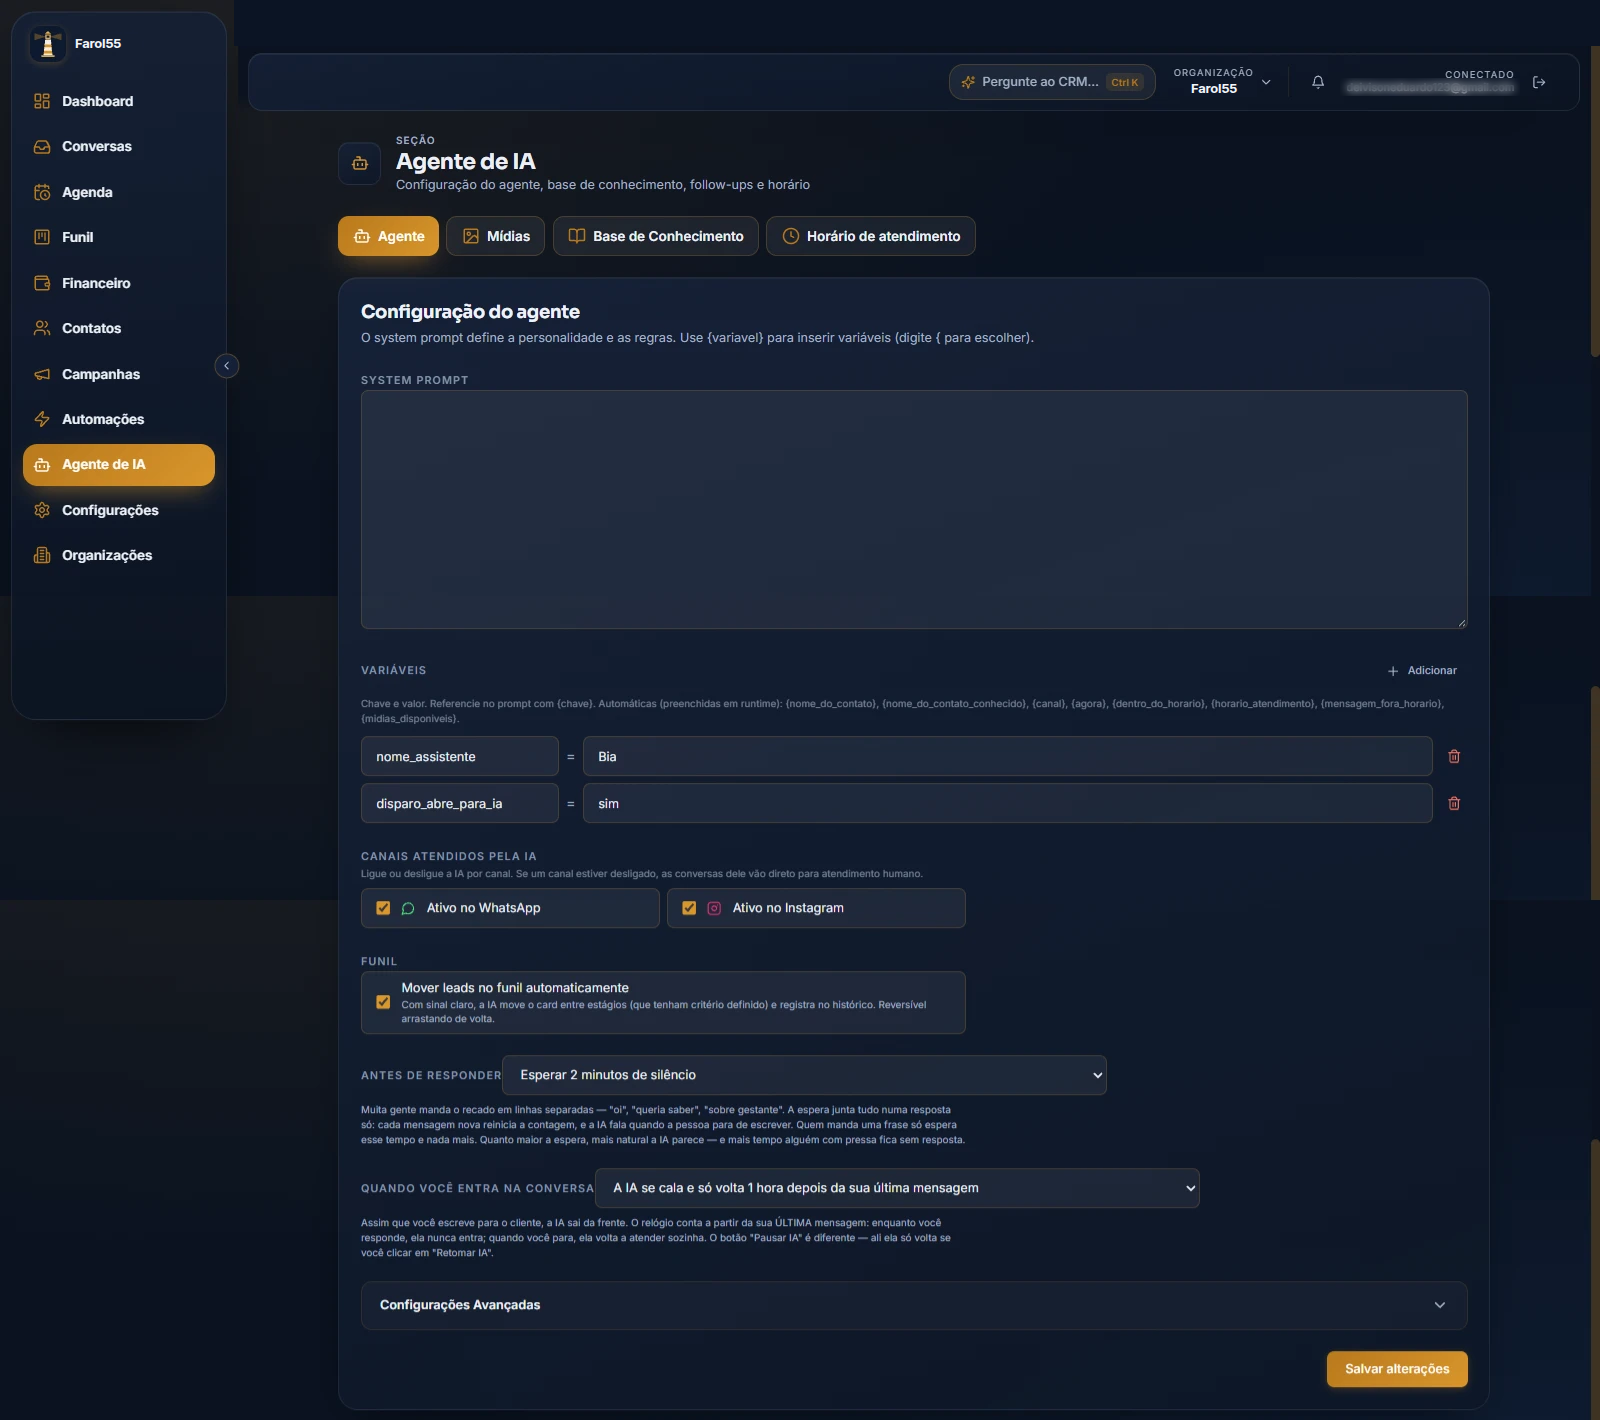Click the Bia value field
Viewport: 1600px width, 1420px height.
click(1008, 756)
